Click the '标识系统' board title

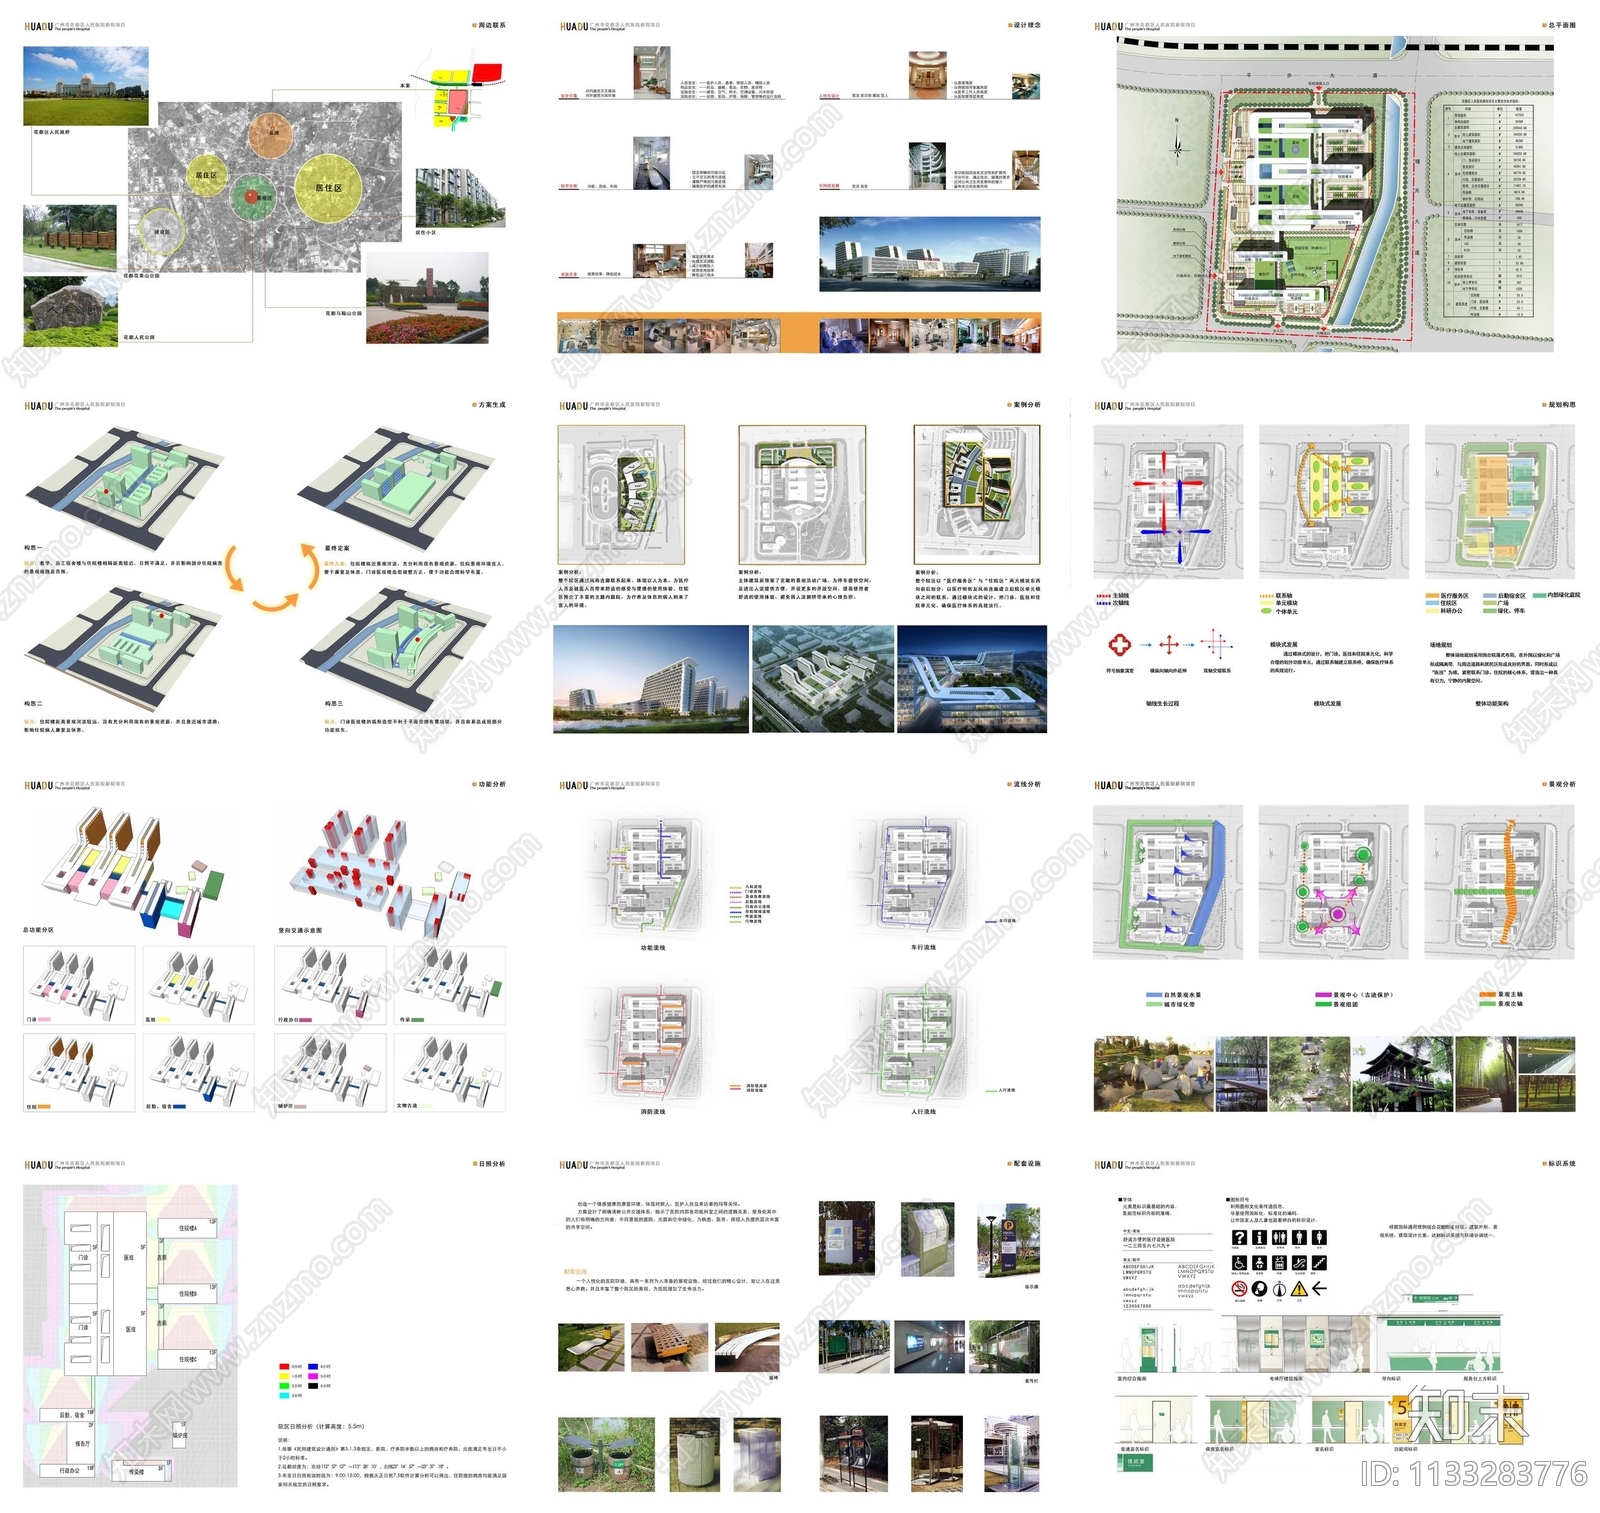pos(1560,1164)
